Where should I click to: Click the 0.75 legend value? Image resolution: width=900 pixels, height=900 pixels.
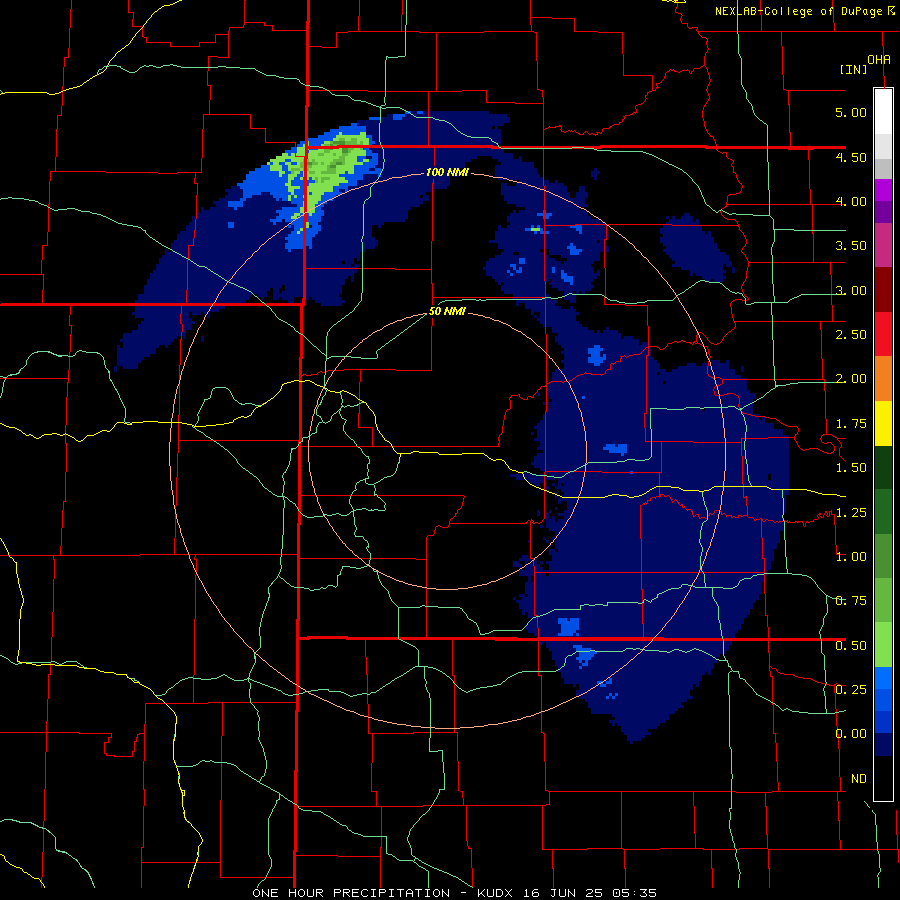(x=851, y=601)
